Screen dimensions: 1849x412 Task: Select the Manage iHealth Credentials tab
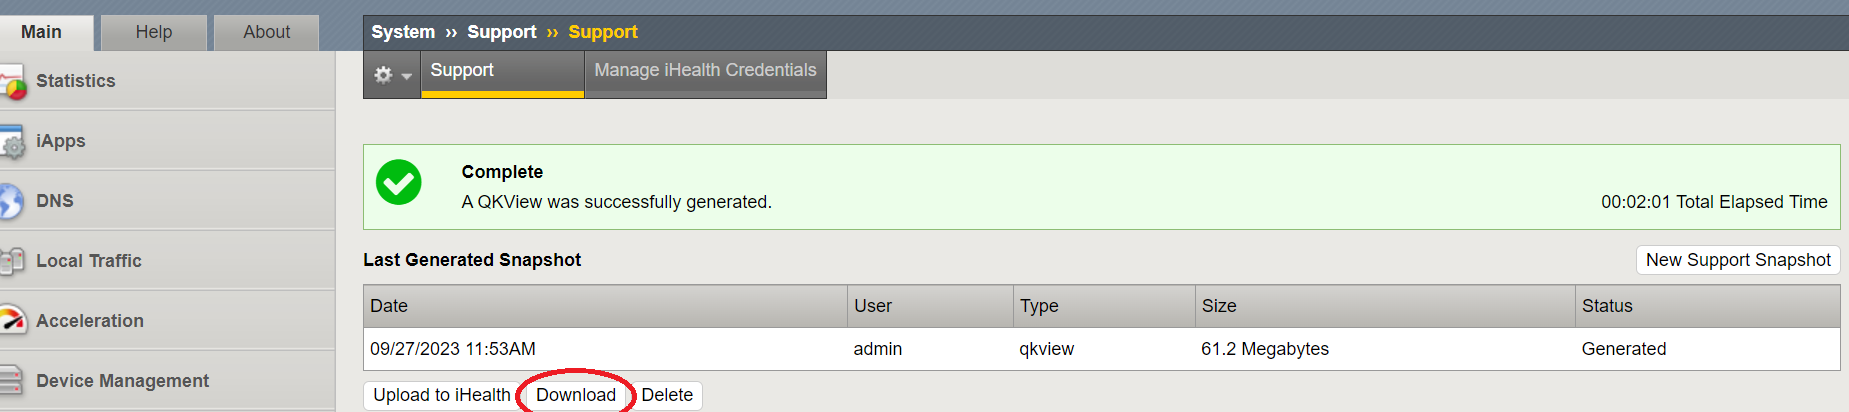(705, 72)
